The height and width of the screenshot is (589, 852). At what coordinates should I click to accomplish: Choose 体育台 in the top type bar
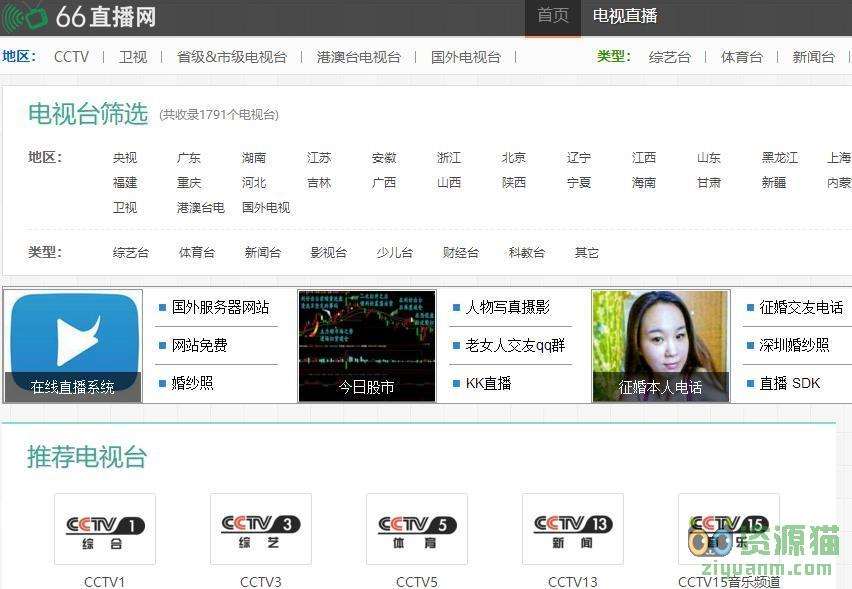pos(742,57)
